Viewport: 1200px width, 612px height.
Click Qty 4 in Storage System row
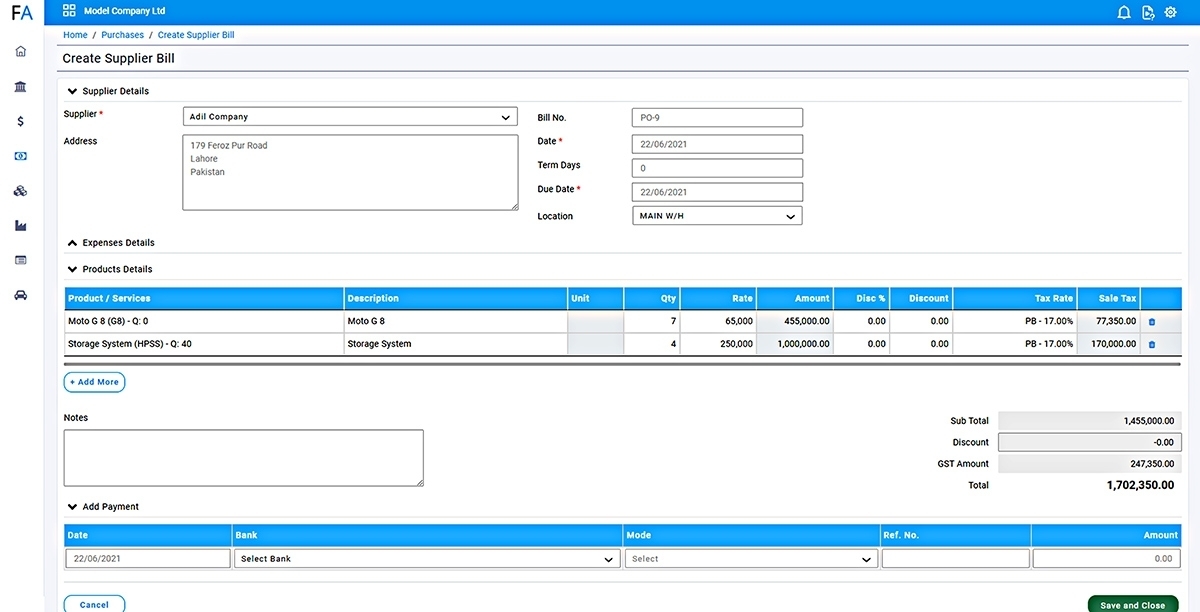point(651,344)
